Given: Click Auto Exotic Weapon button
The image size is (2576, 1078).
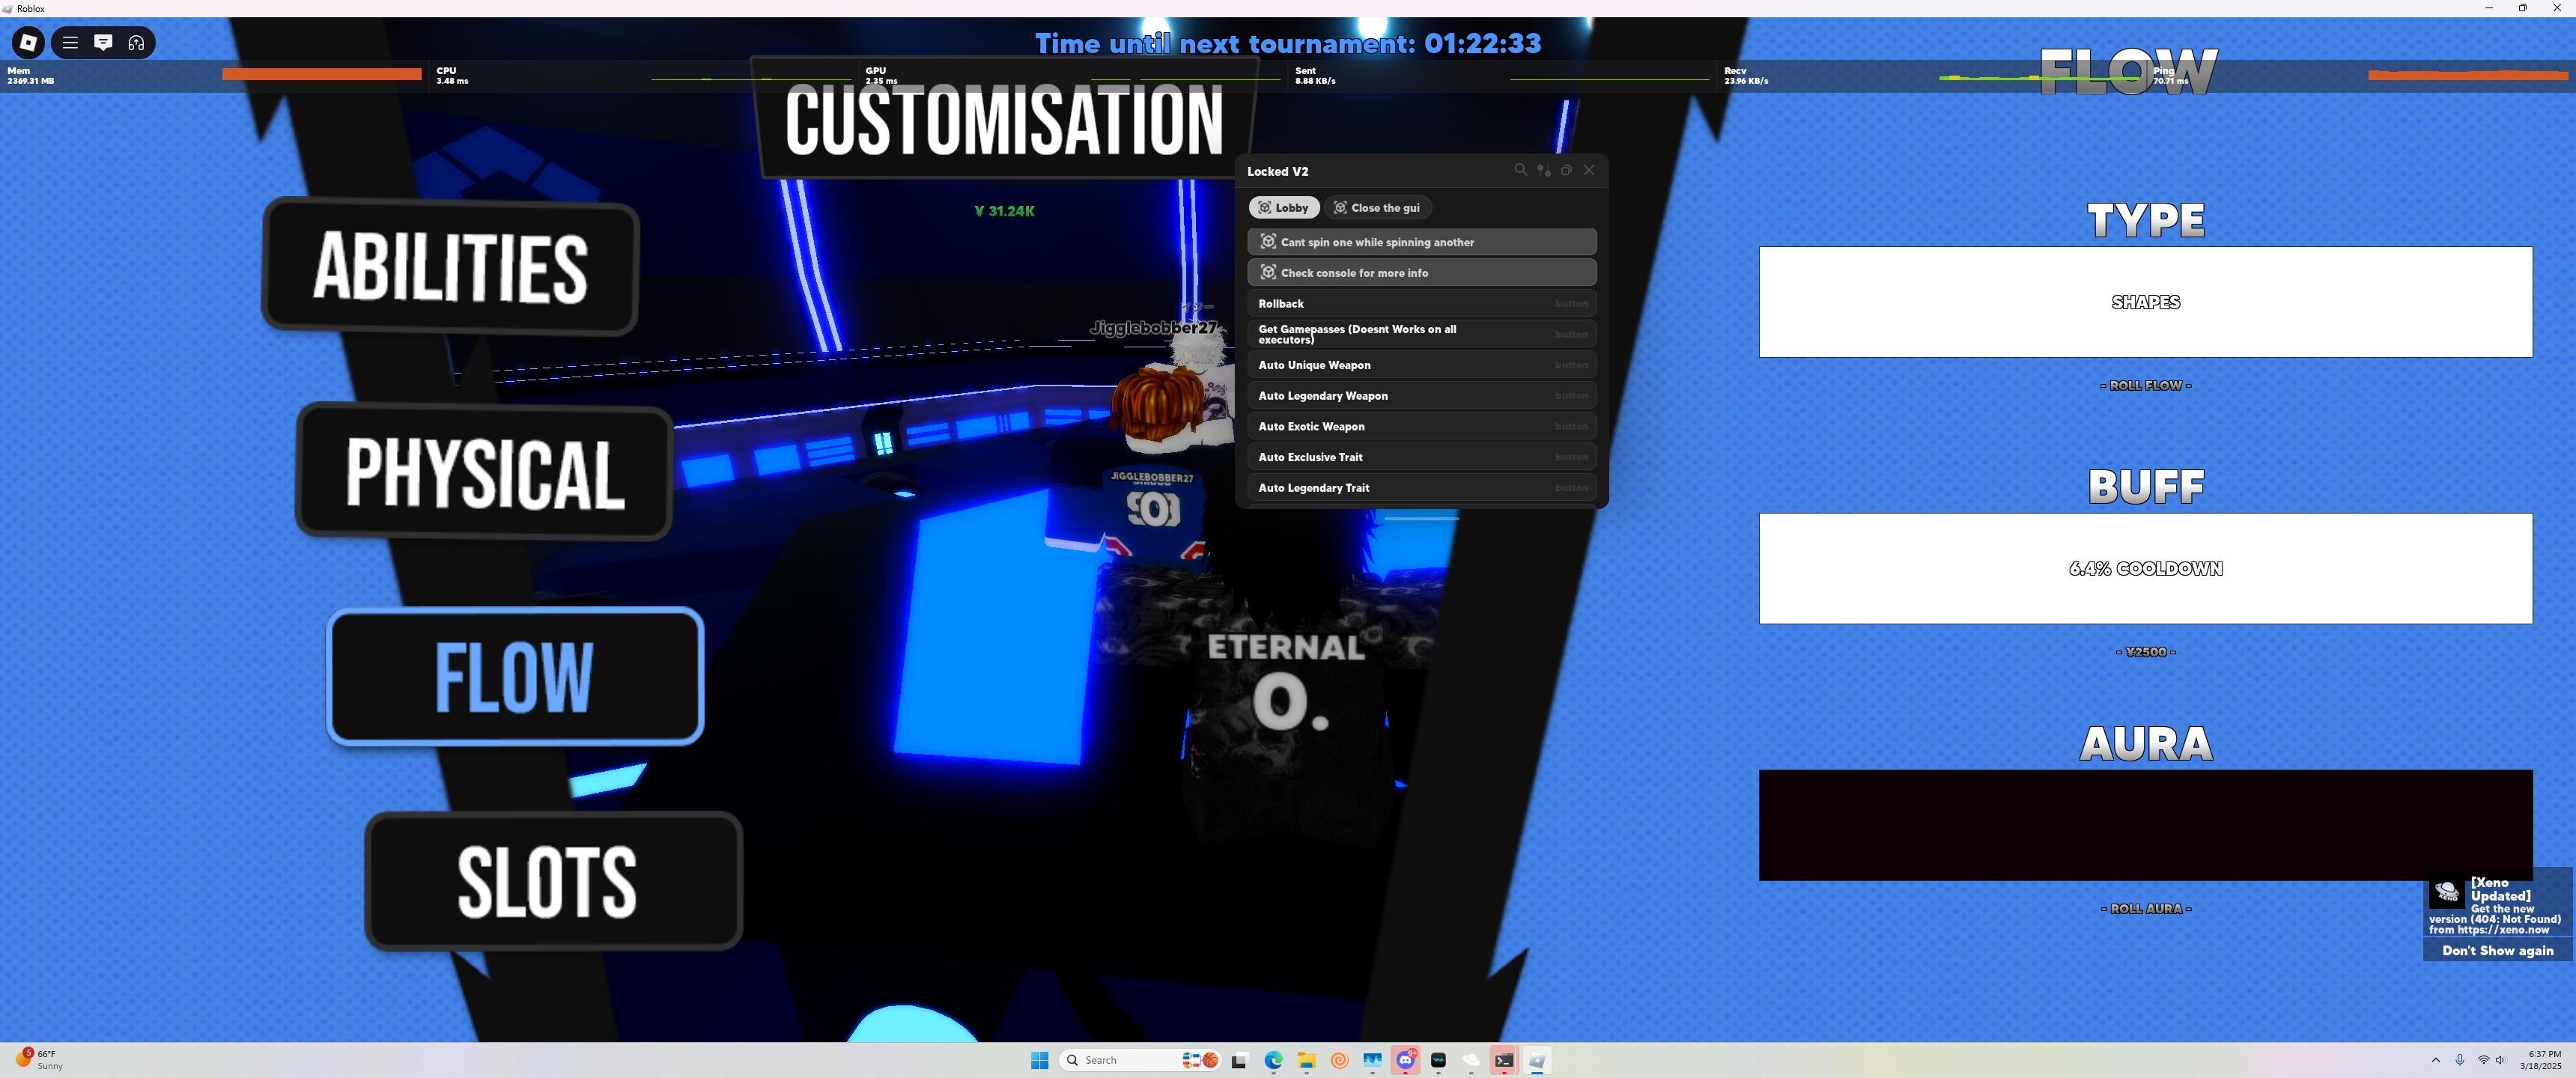Looking at the screenshot, I should [1420, 426].
